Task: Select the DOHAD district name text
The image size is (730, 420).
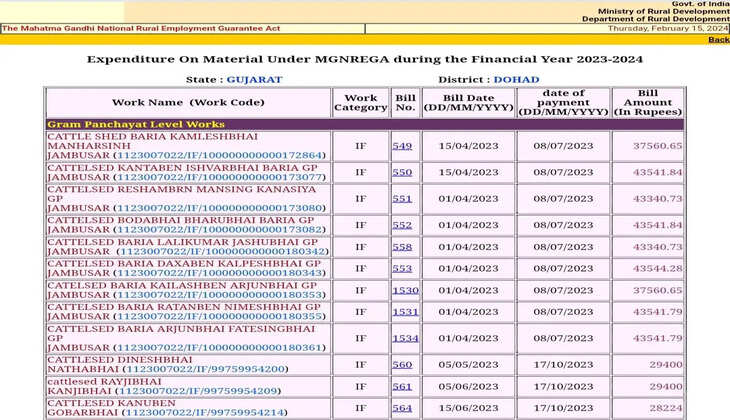Action: pyautogui.click(x=516, y=80)
